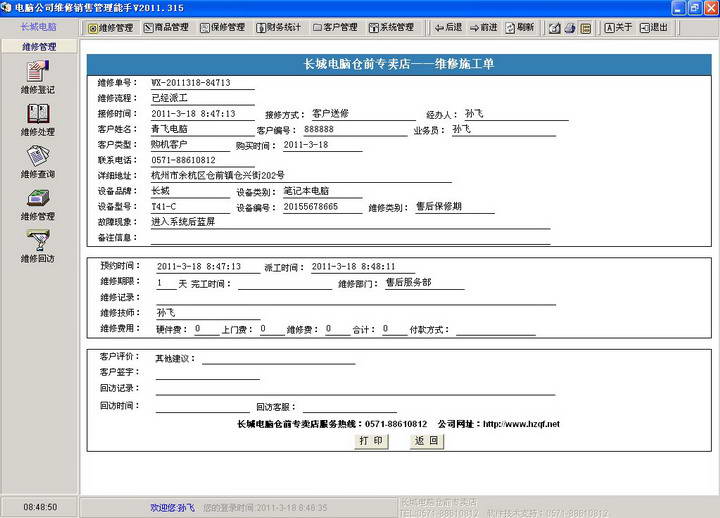This screenshot has height=518, width=720.
Task: Click the 回访客服 blank field
Action: point(350,407)
